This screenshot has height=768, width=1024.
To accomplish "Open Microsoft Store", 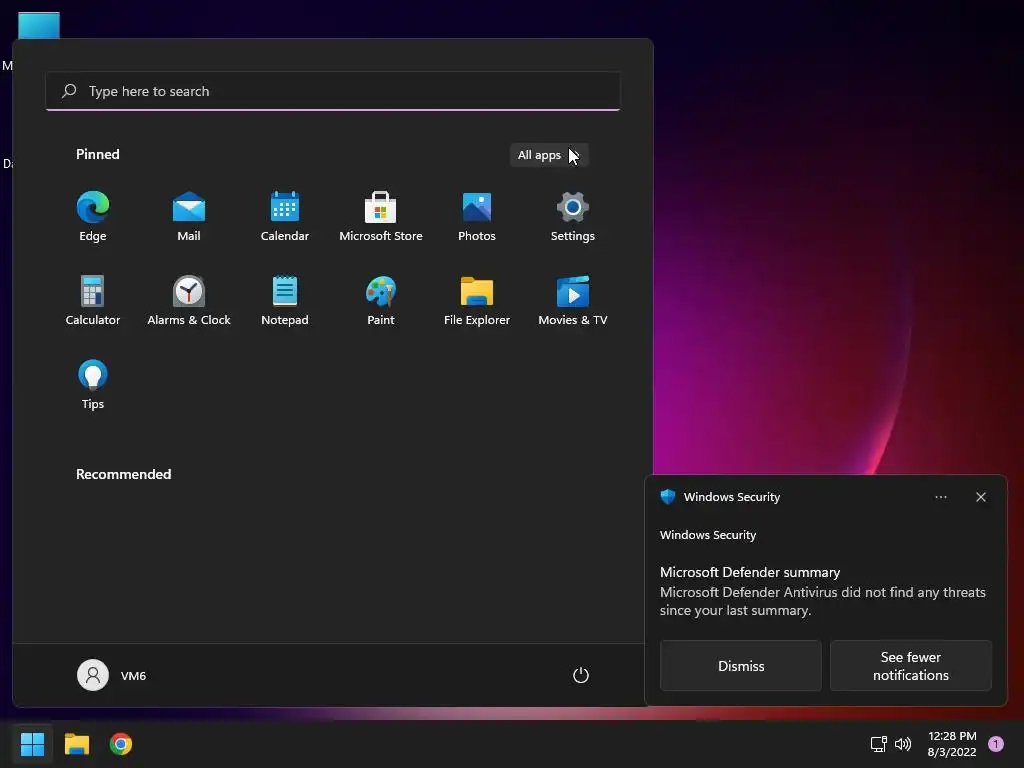I will coord(381,217).
